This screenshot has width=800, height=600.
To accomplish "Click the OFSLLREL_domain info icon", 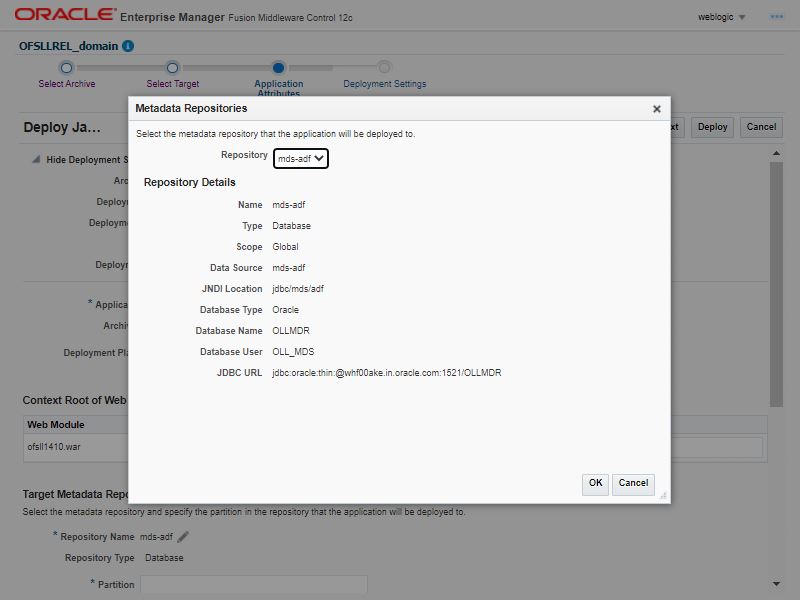I will point(128,46).
